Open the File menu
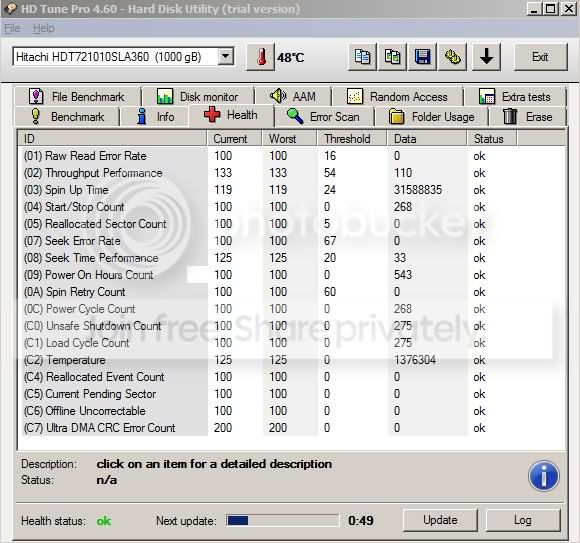The image size is (580, 543). tap(12, 28)
